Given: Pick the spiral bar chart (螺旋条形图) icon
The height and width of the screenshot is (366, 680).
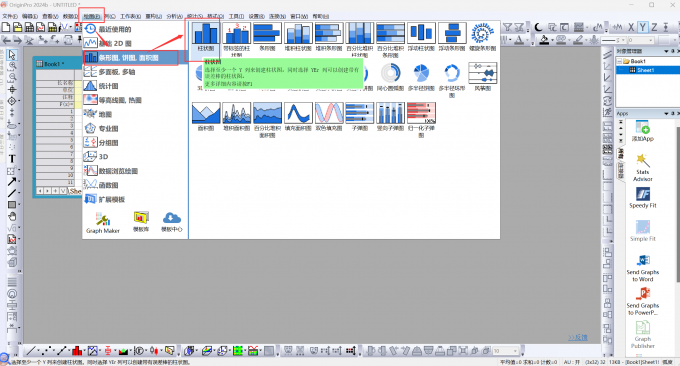Looking at the screenshot, I should pos(482,36).
